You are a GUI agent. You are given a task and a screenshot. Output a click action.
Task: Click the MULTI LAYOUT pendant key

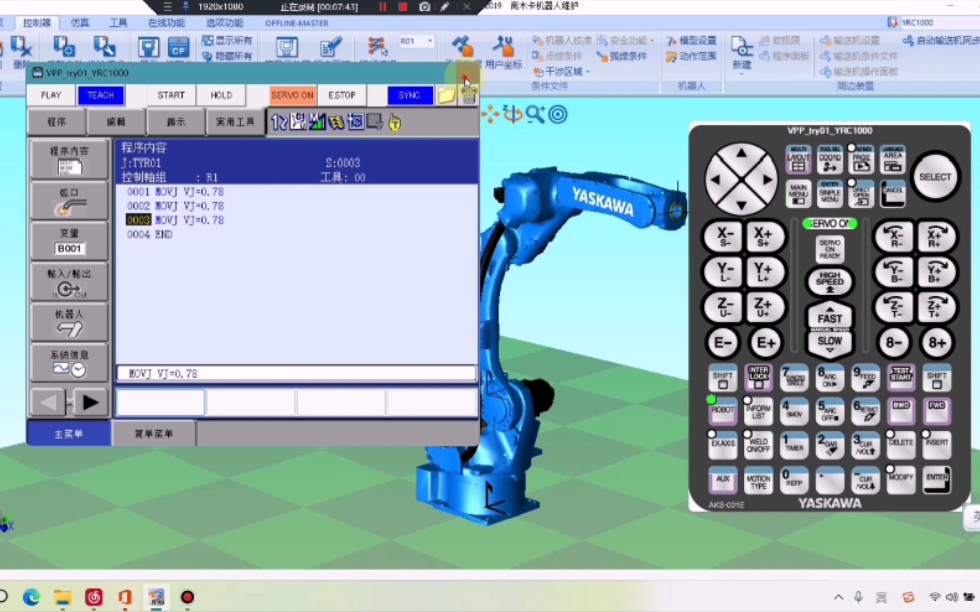pos(798,160)
